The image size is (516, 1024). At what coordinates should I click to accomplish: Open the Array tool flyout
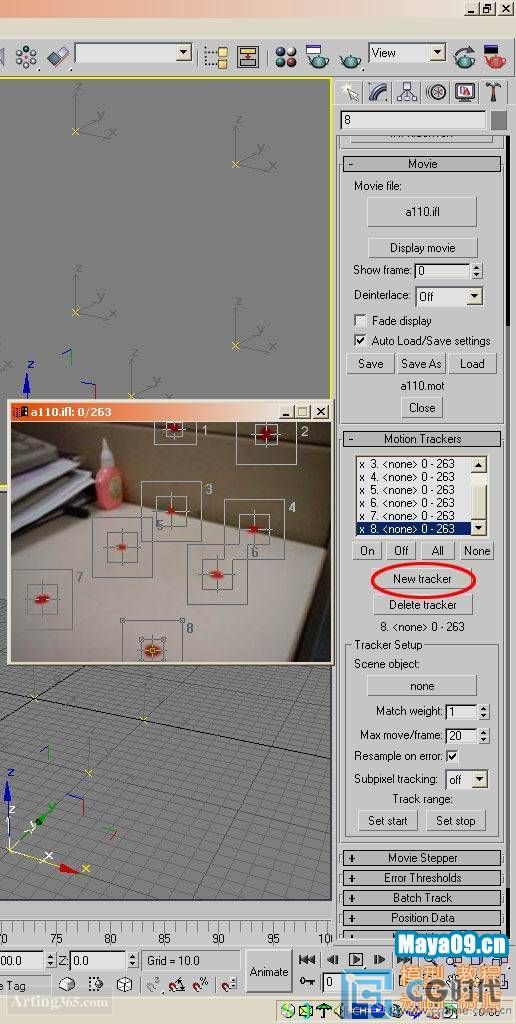[x=26, y=56]
